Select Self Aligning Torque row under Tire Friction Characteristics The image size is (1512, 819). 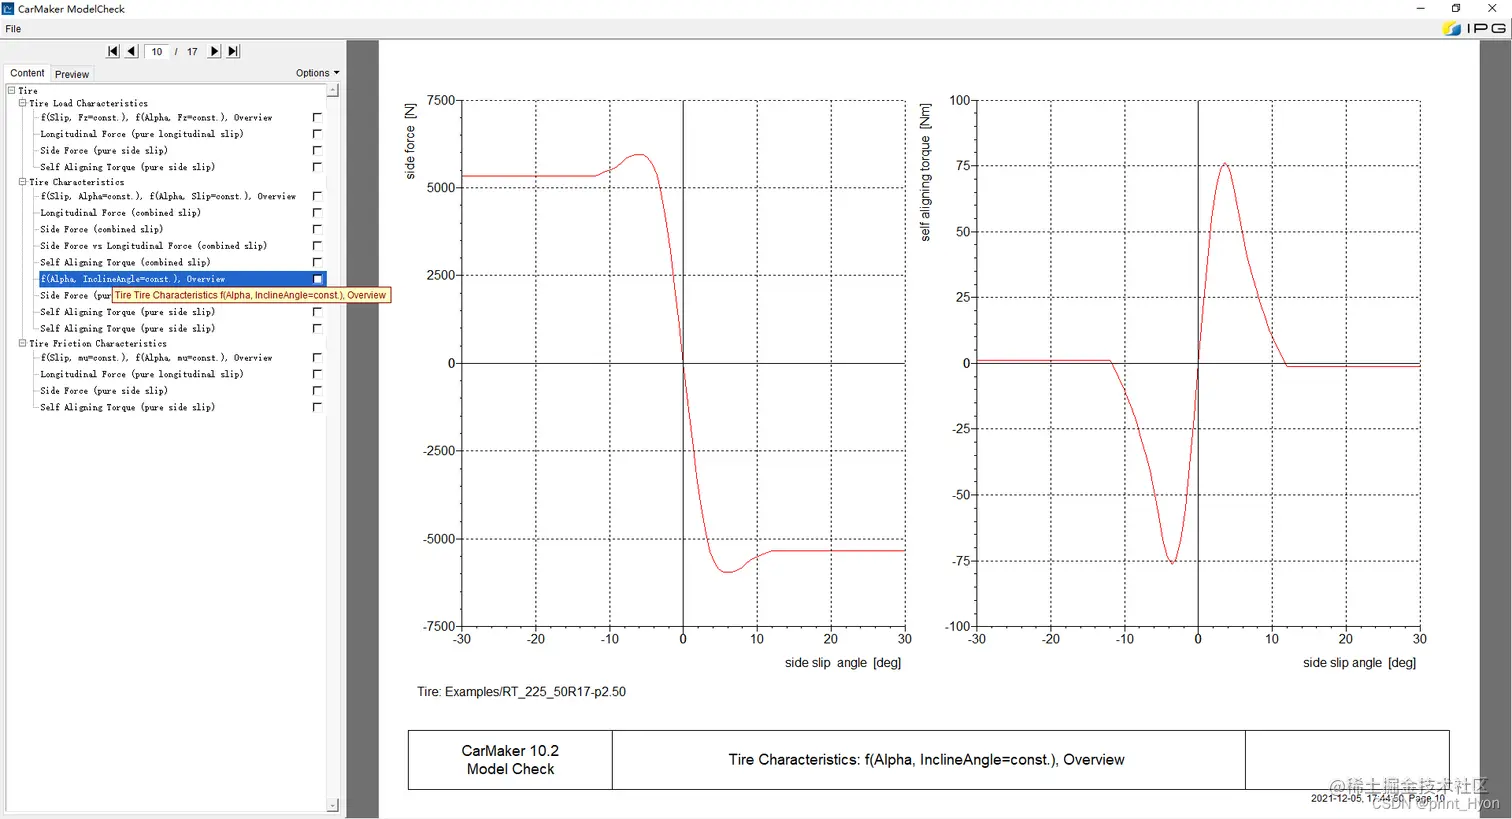pyautogui.click(x=127, y=407)
